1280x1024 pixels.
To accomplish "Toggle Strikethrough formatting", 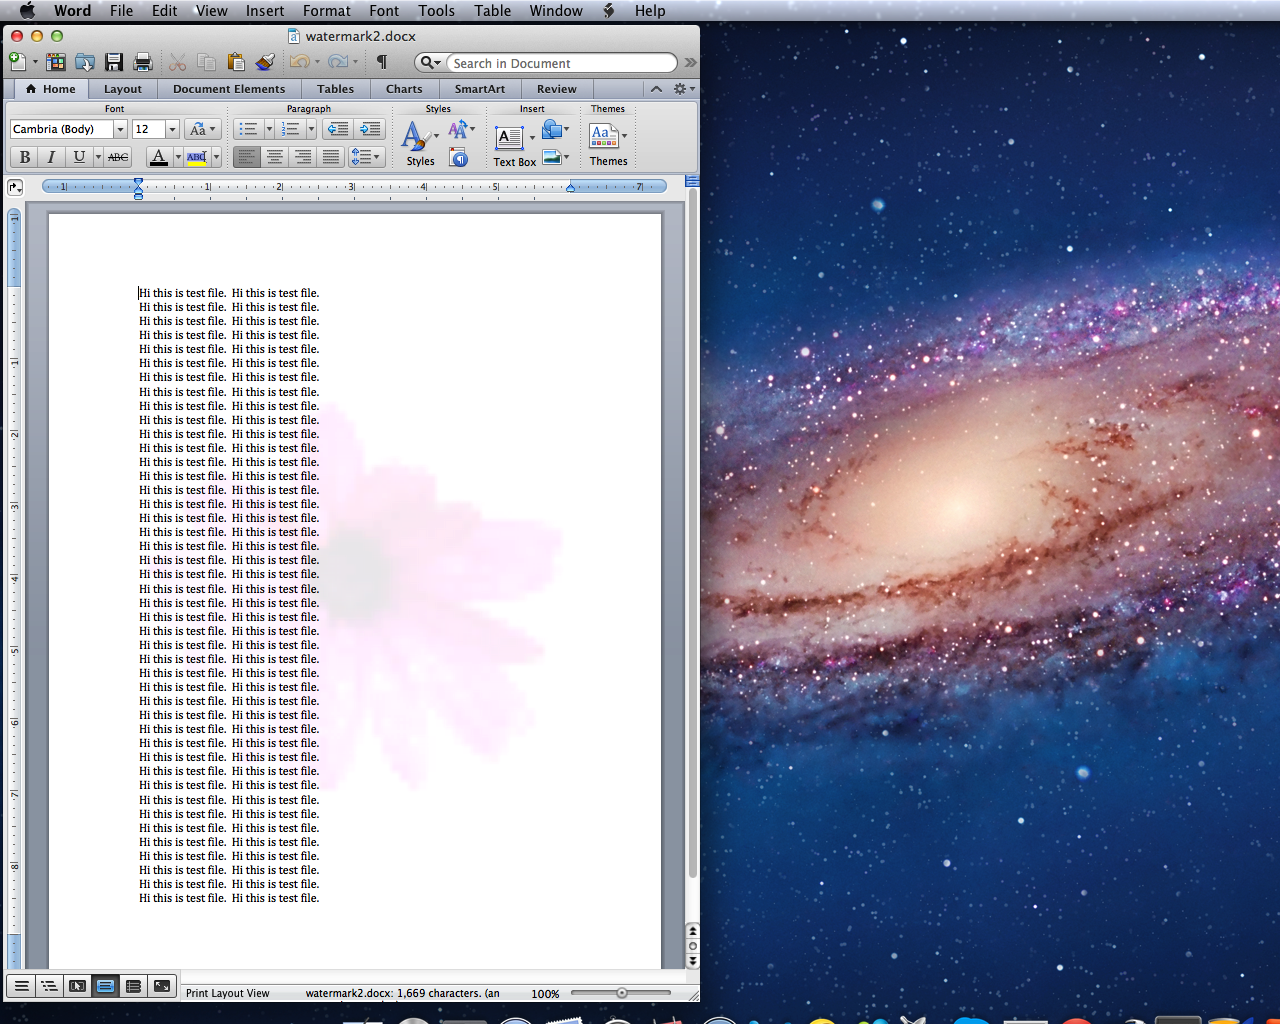I will [118, 157].
